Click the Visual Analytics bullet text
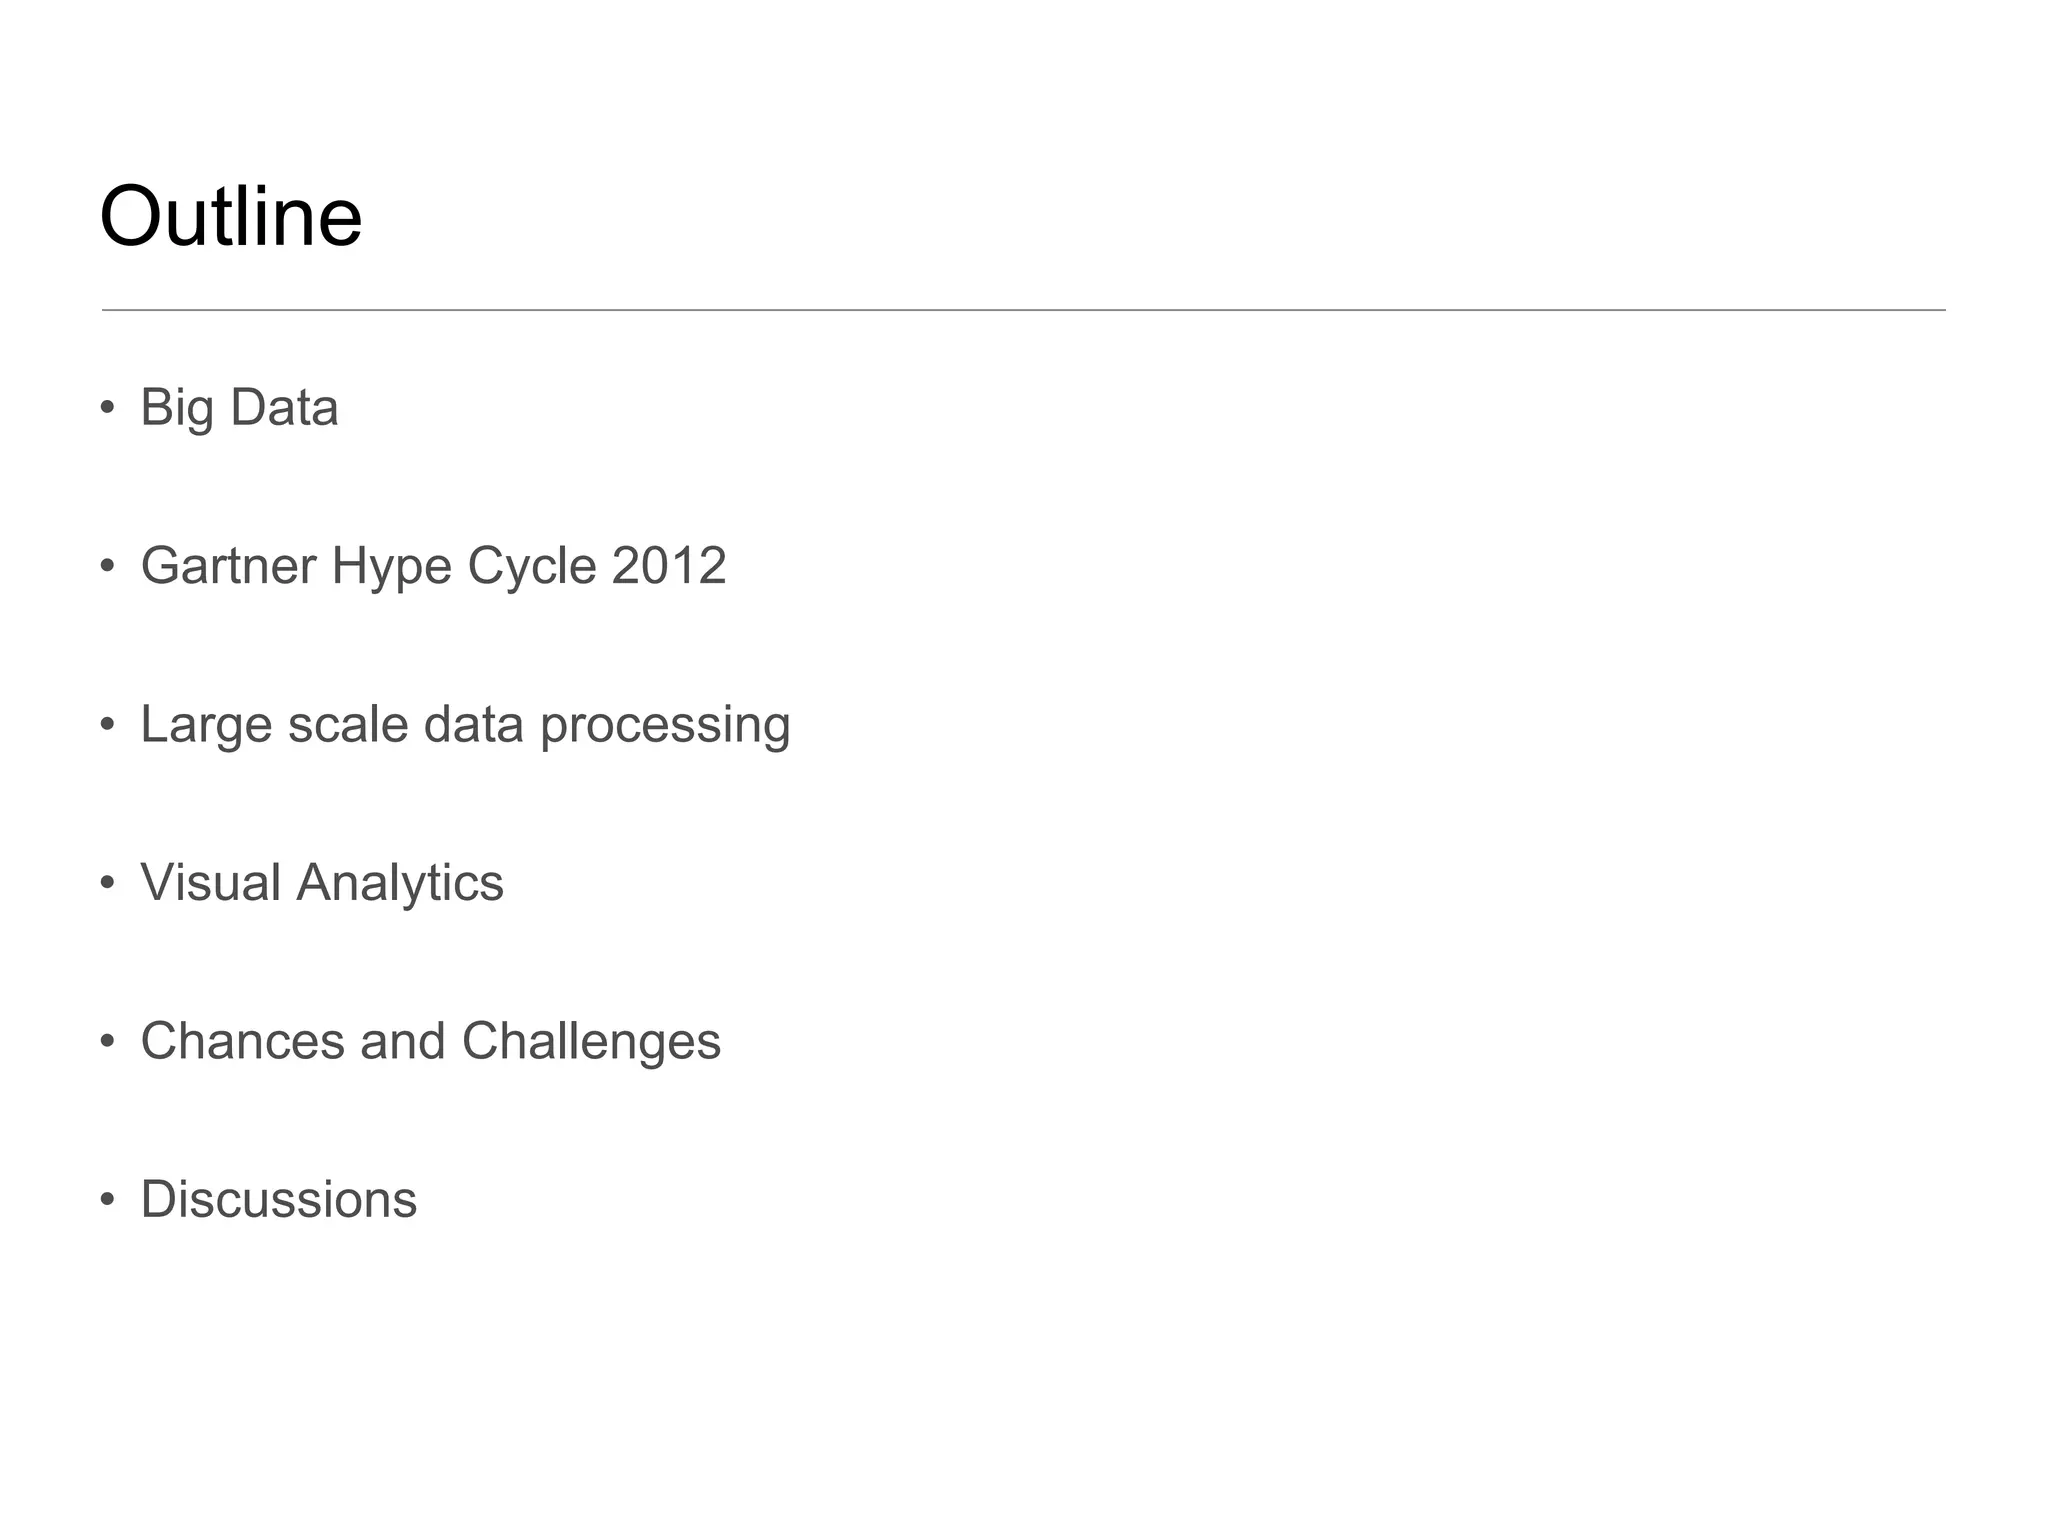Viewport: 2048px width, 1536px height. pyautogui.click(x=322, y=882)
